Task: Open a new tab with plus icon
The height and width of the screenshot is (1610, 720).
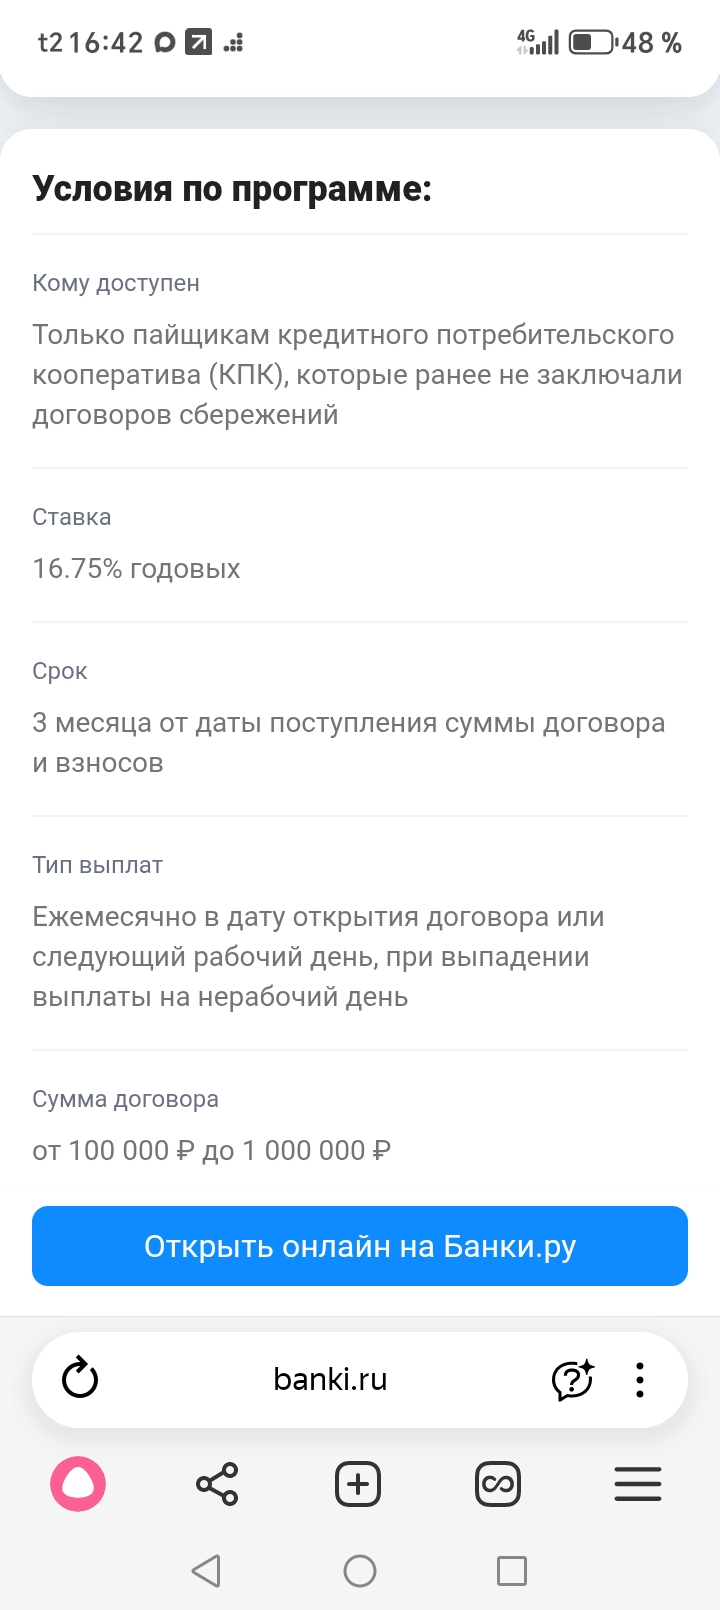Action: (x=358, y=1484)
